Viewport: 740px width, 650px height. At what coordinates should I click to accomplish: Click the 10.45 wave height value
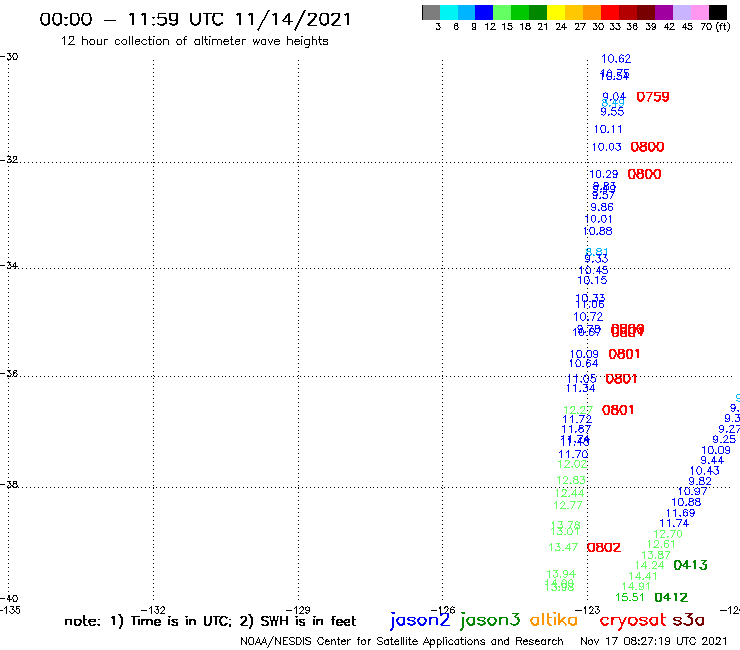pyautogui.click(x=593, y=270)
